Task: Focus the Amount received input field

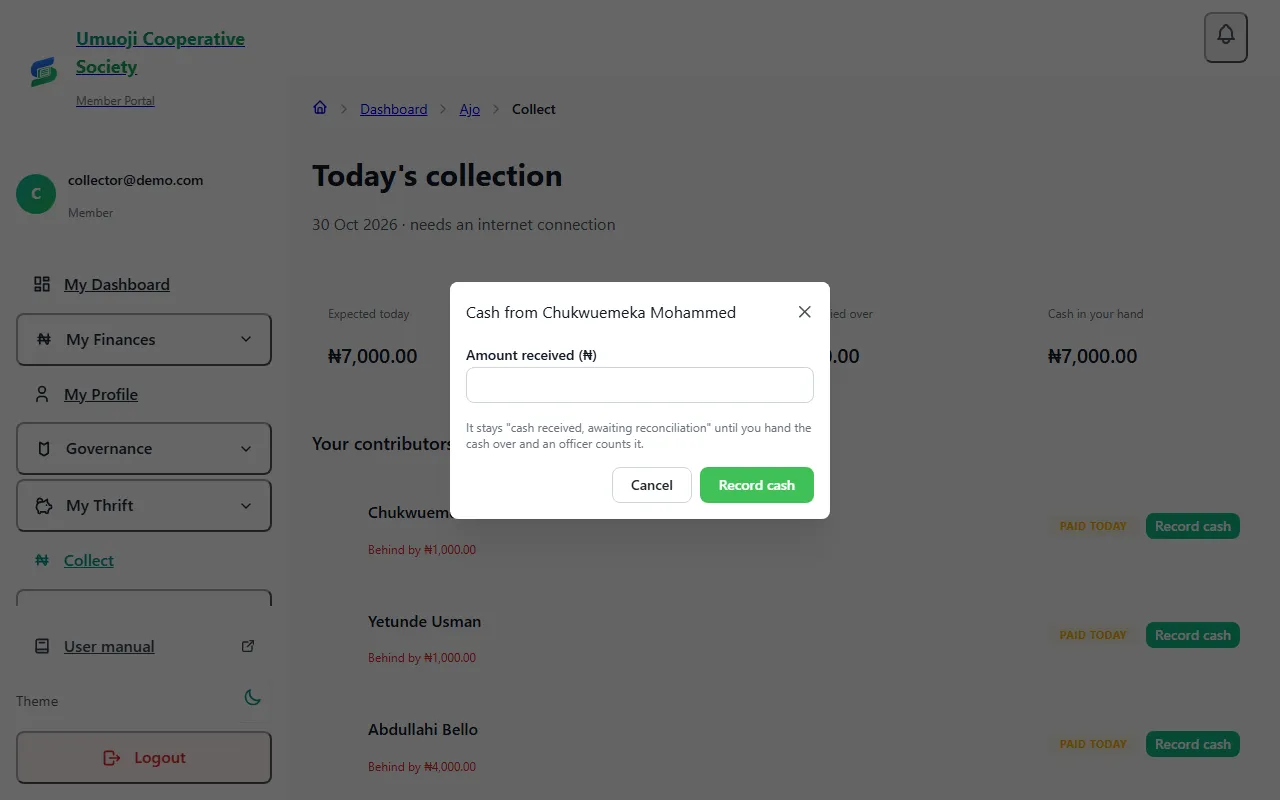Action: click(x=640, y=385)
